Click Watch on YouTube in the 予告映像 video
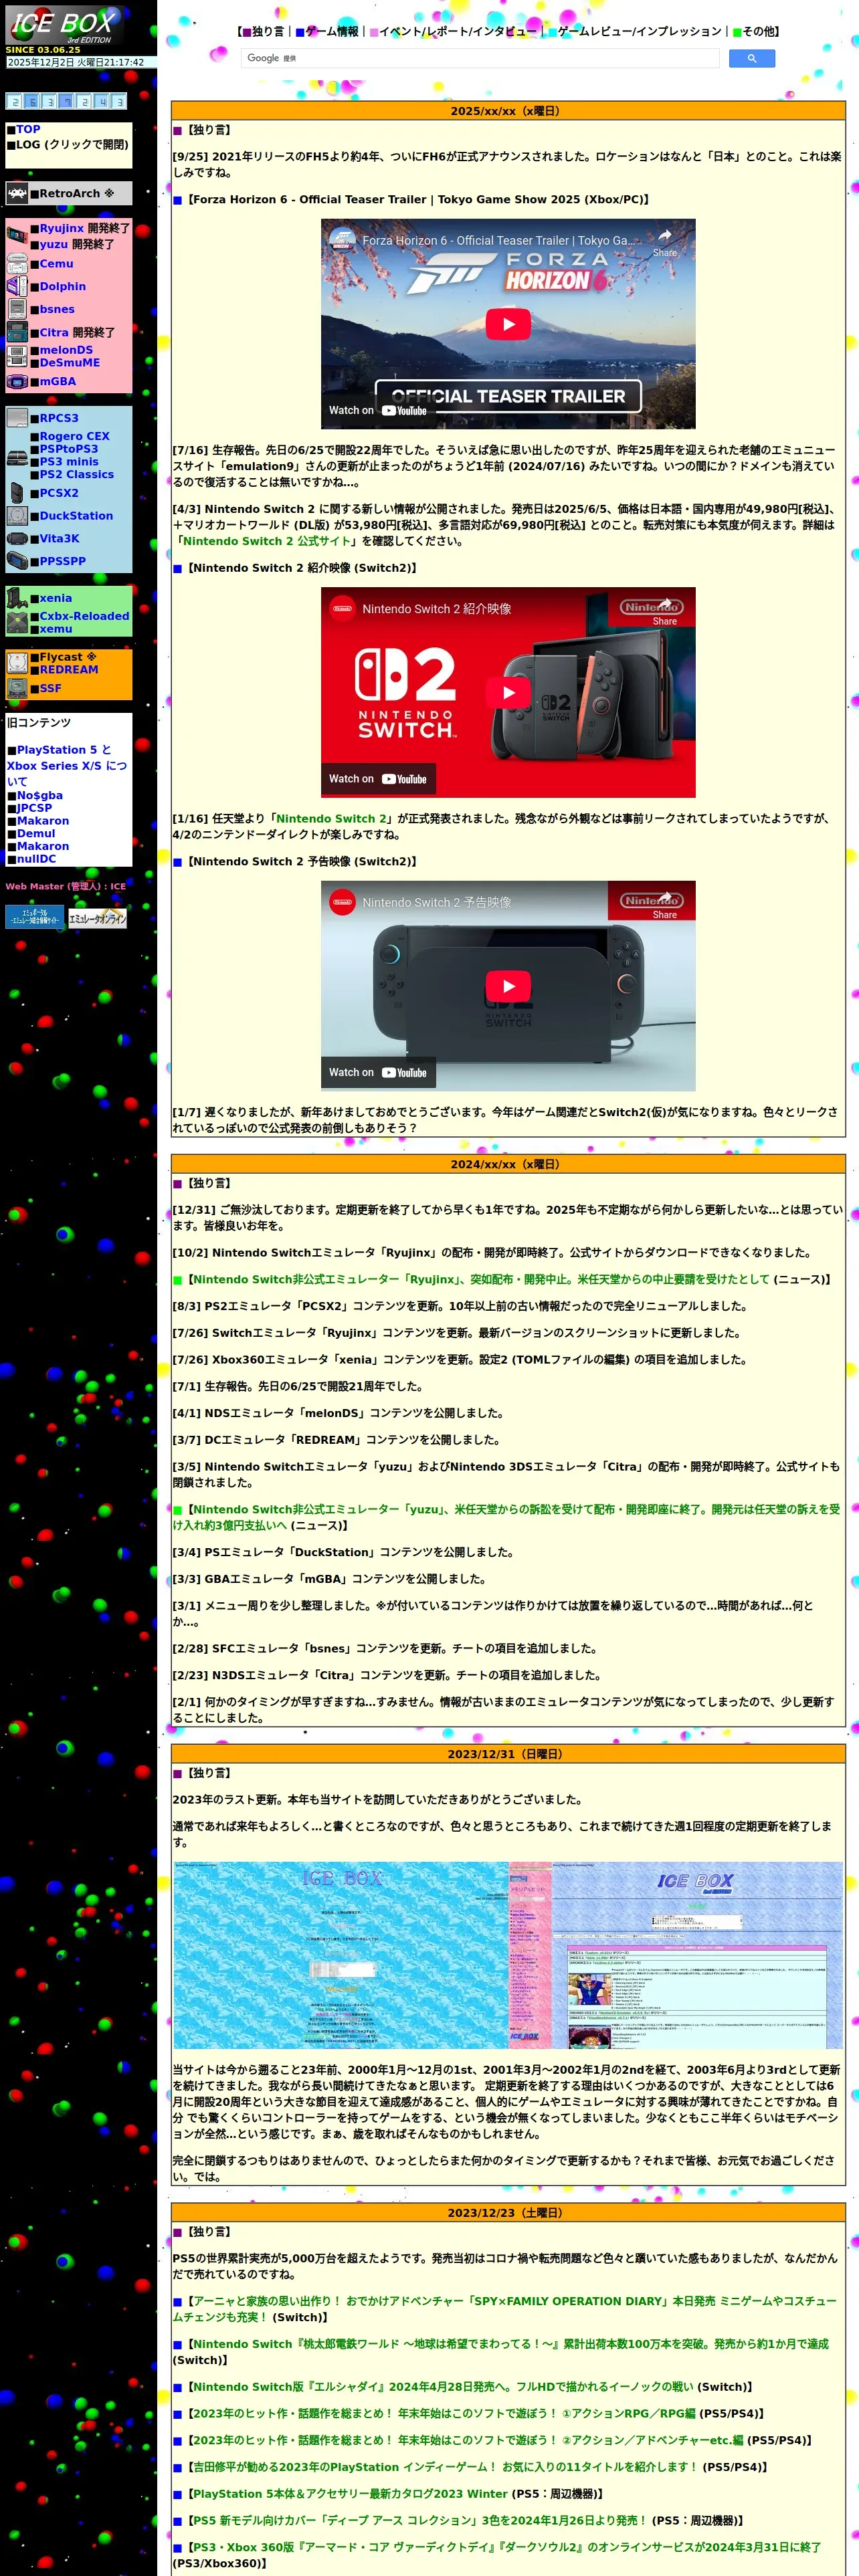 click(x=378, y=1072)
